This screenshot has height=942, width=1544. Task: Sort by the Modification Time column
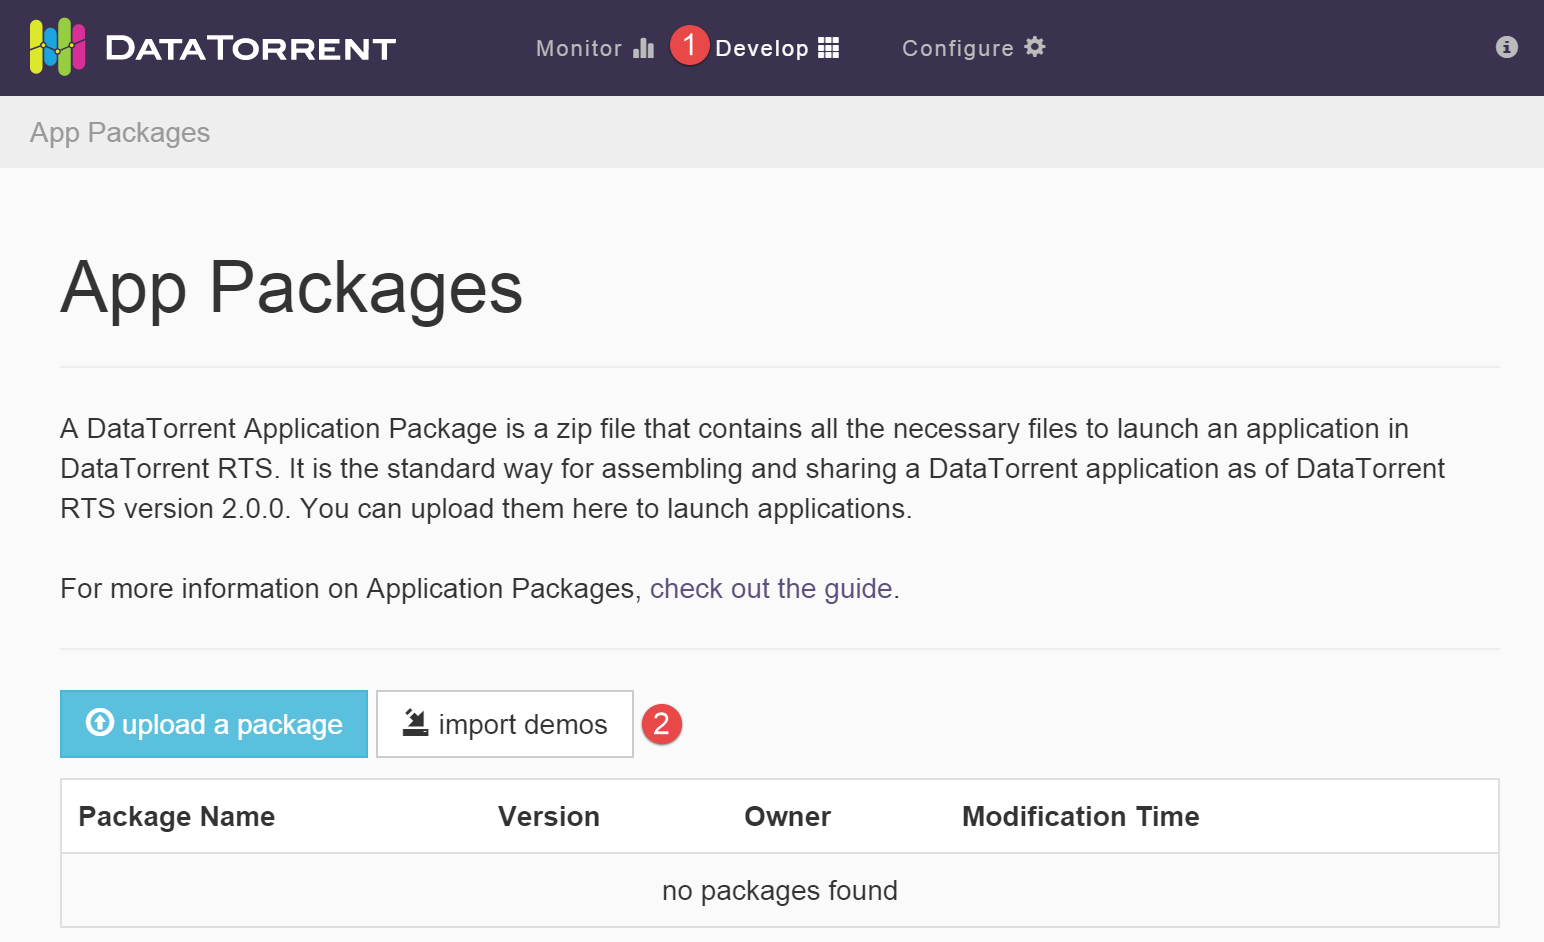pyautogui.click(x=1080, y=817)
